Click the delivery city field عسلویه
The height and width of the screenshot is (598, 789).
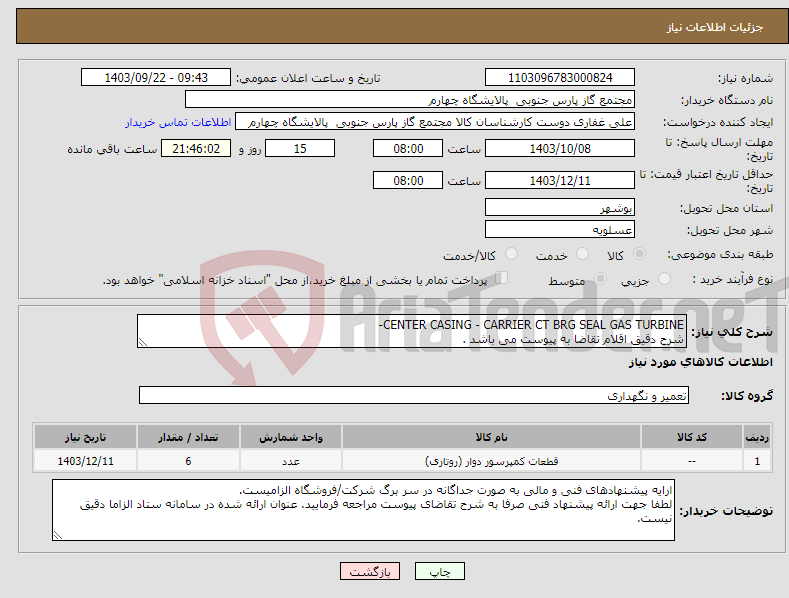point(560,230)
